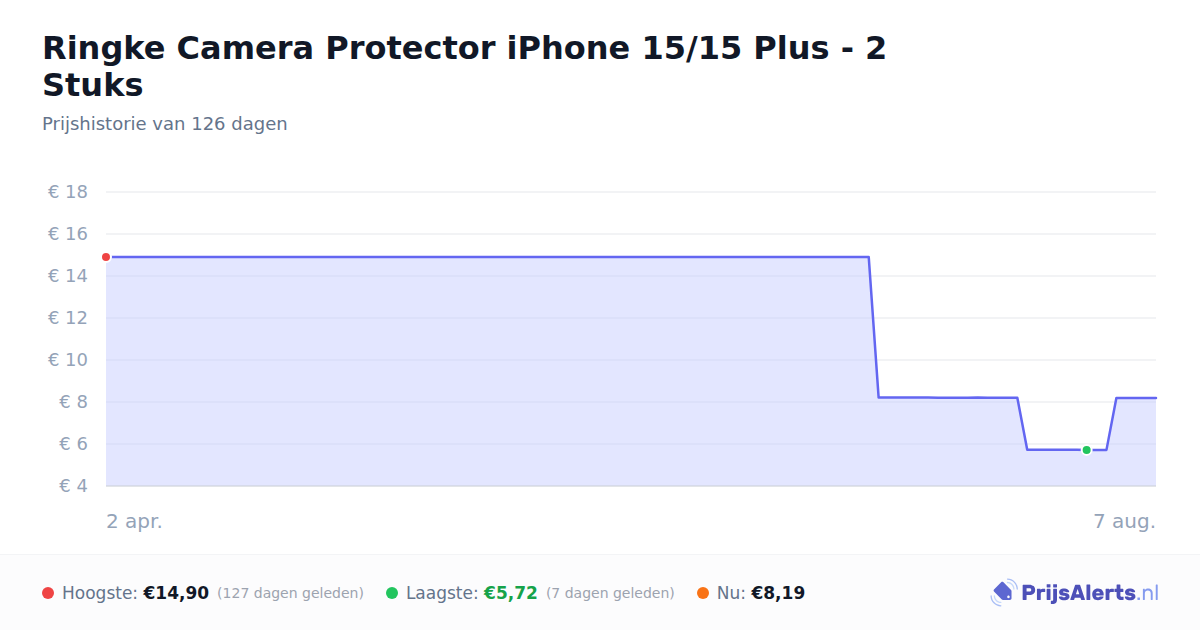Click the highest price value €14,90
1200x630 pixels.
176,593
